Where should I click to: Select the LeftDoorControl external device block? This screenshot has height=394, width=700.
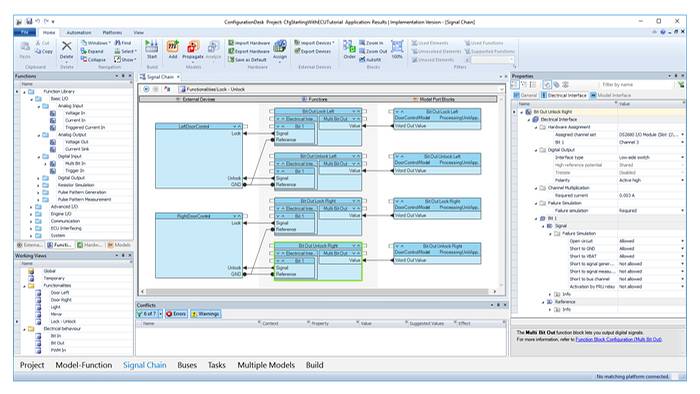(x=199, y=156)
